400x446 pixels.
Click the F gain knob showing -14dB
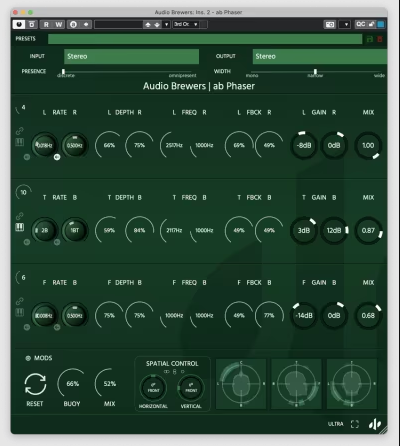coord(304,315)
